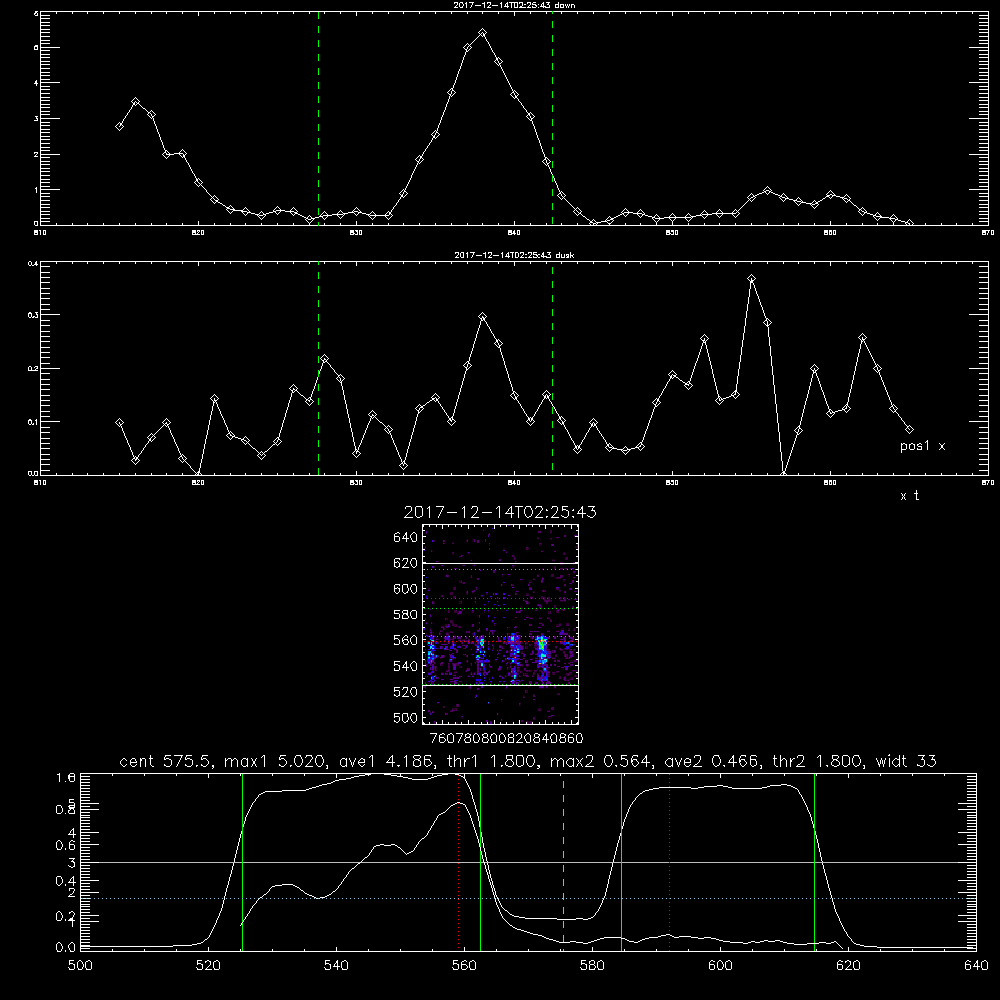Click the orange dashed center line in bottom plot
This screenshot has height=1000, width=1000.
(x=563, y=861)
